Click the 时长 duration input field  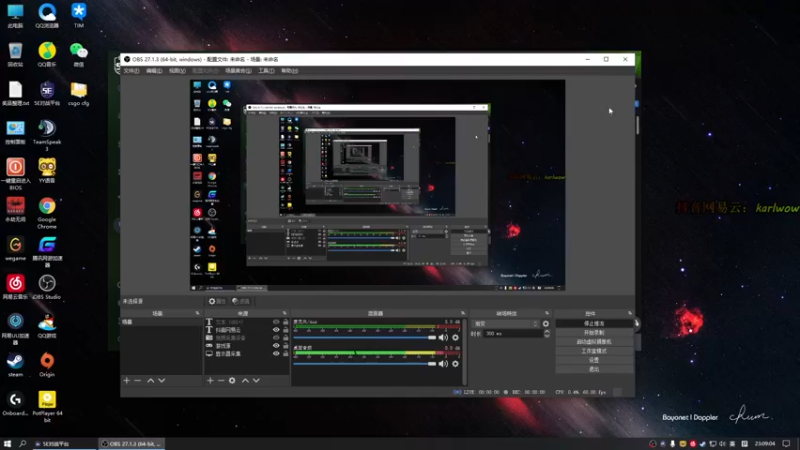pos(513,334)
